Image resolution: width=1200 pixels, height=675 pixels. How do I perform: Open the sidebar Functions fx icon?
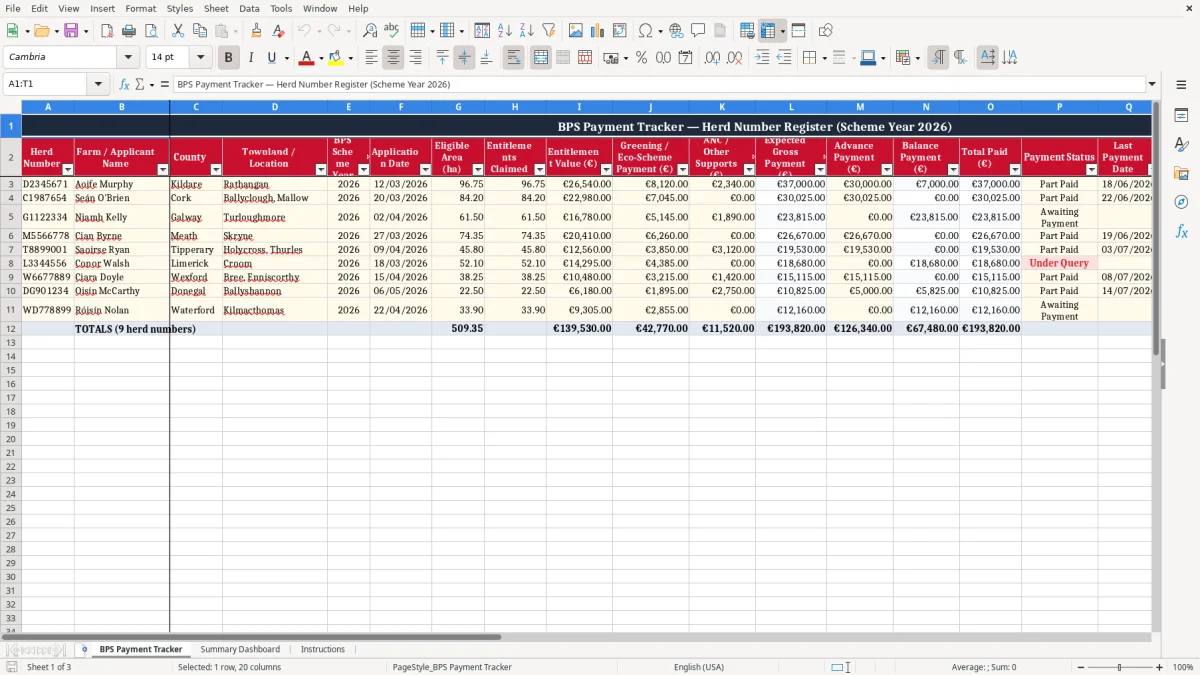point(1181,231)
